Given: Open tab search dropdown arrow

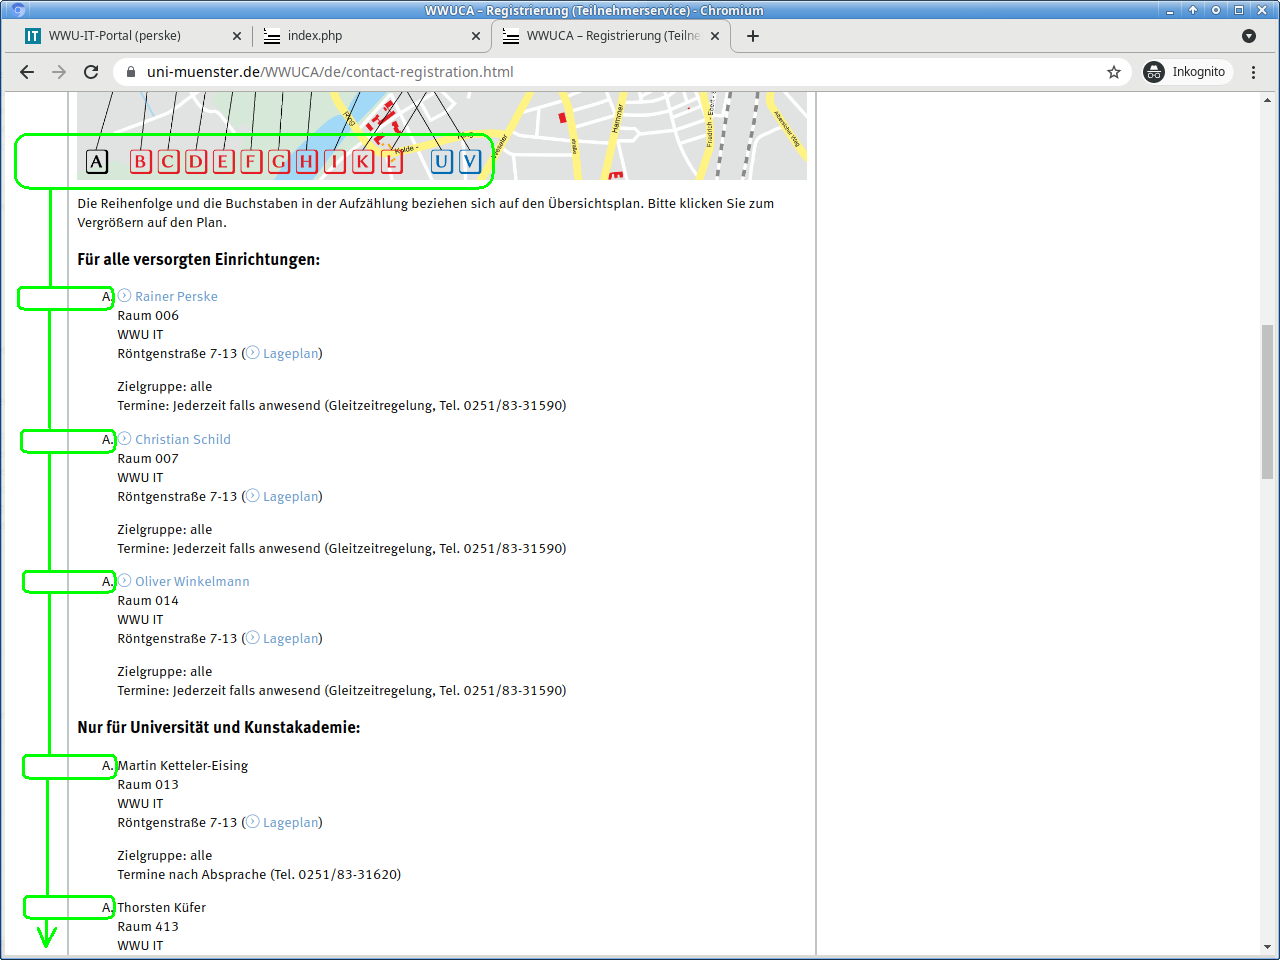Looking at the screenshot, I should tap(1249, 36).
